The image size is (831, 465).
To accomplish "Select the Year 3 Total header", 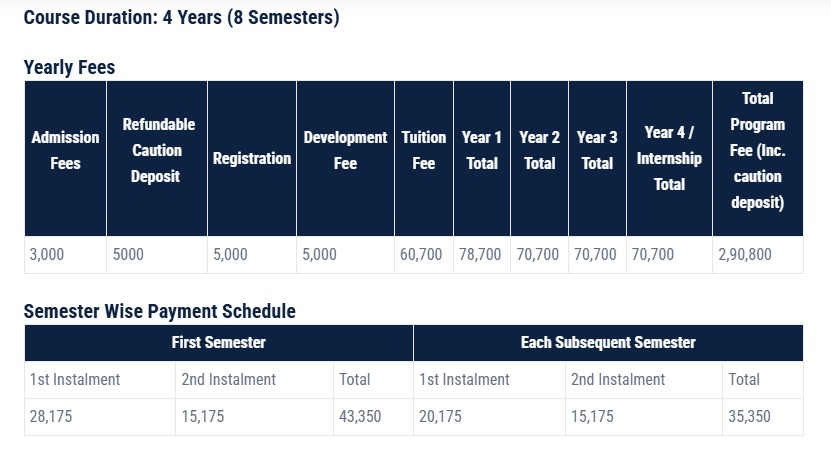I will (597, 150).
